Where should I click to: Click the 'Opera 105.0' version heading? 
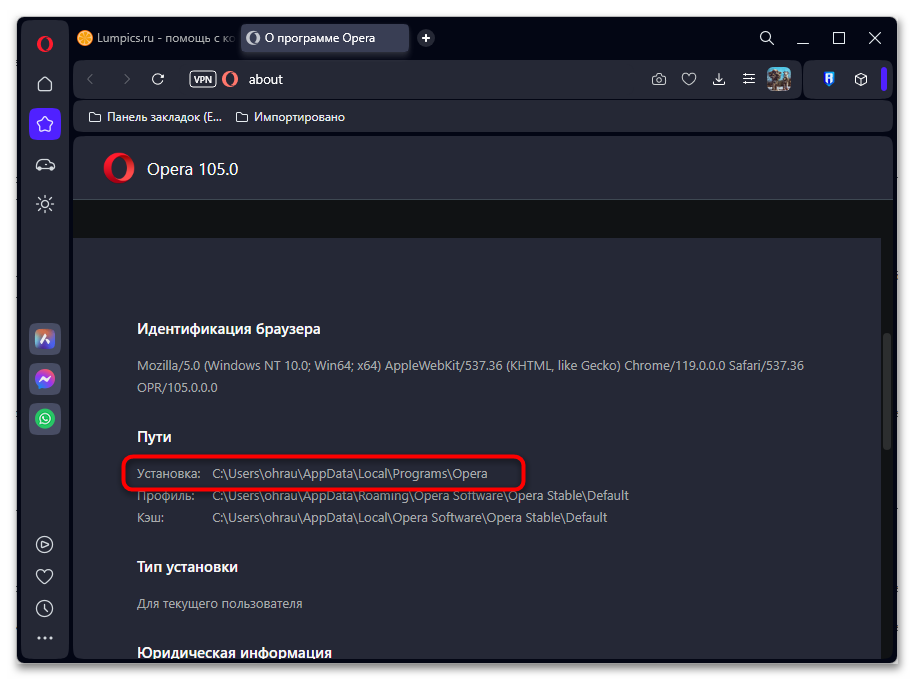192,169
